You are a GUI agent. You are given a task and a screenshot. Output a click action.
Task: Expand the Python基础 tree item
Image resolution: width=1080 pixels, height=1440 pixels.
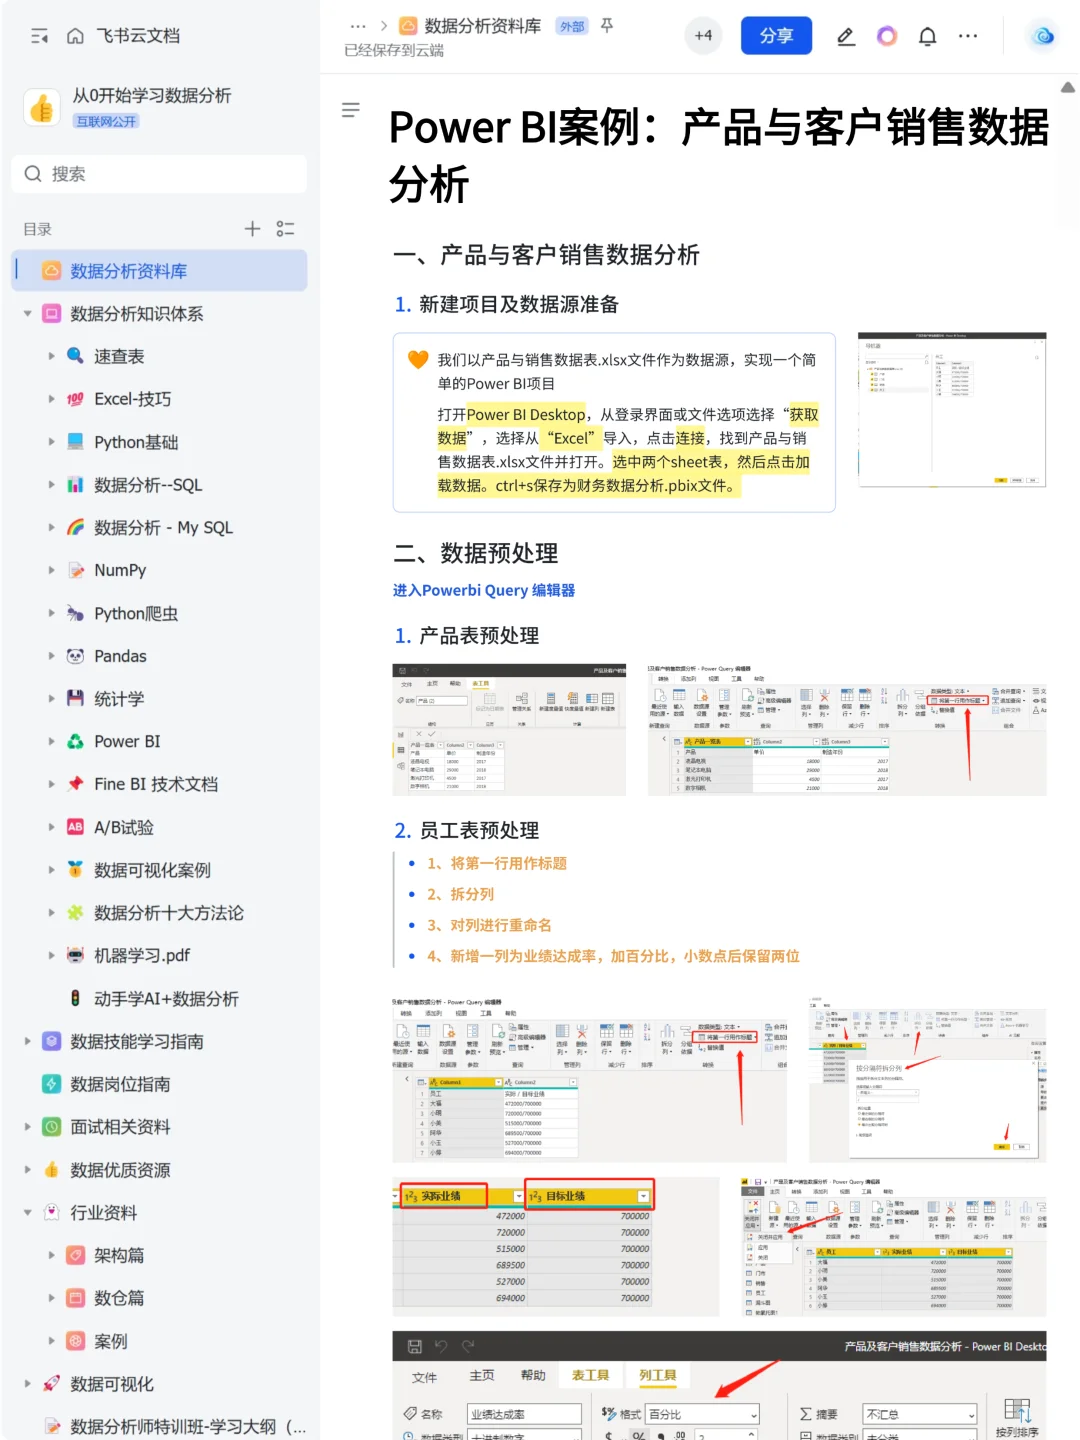(x=52, y=442)
